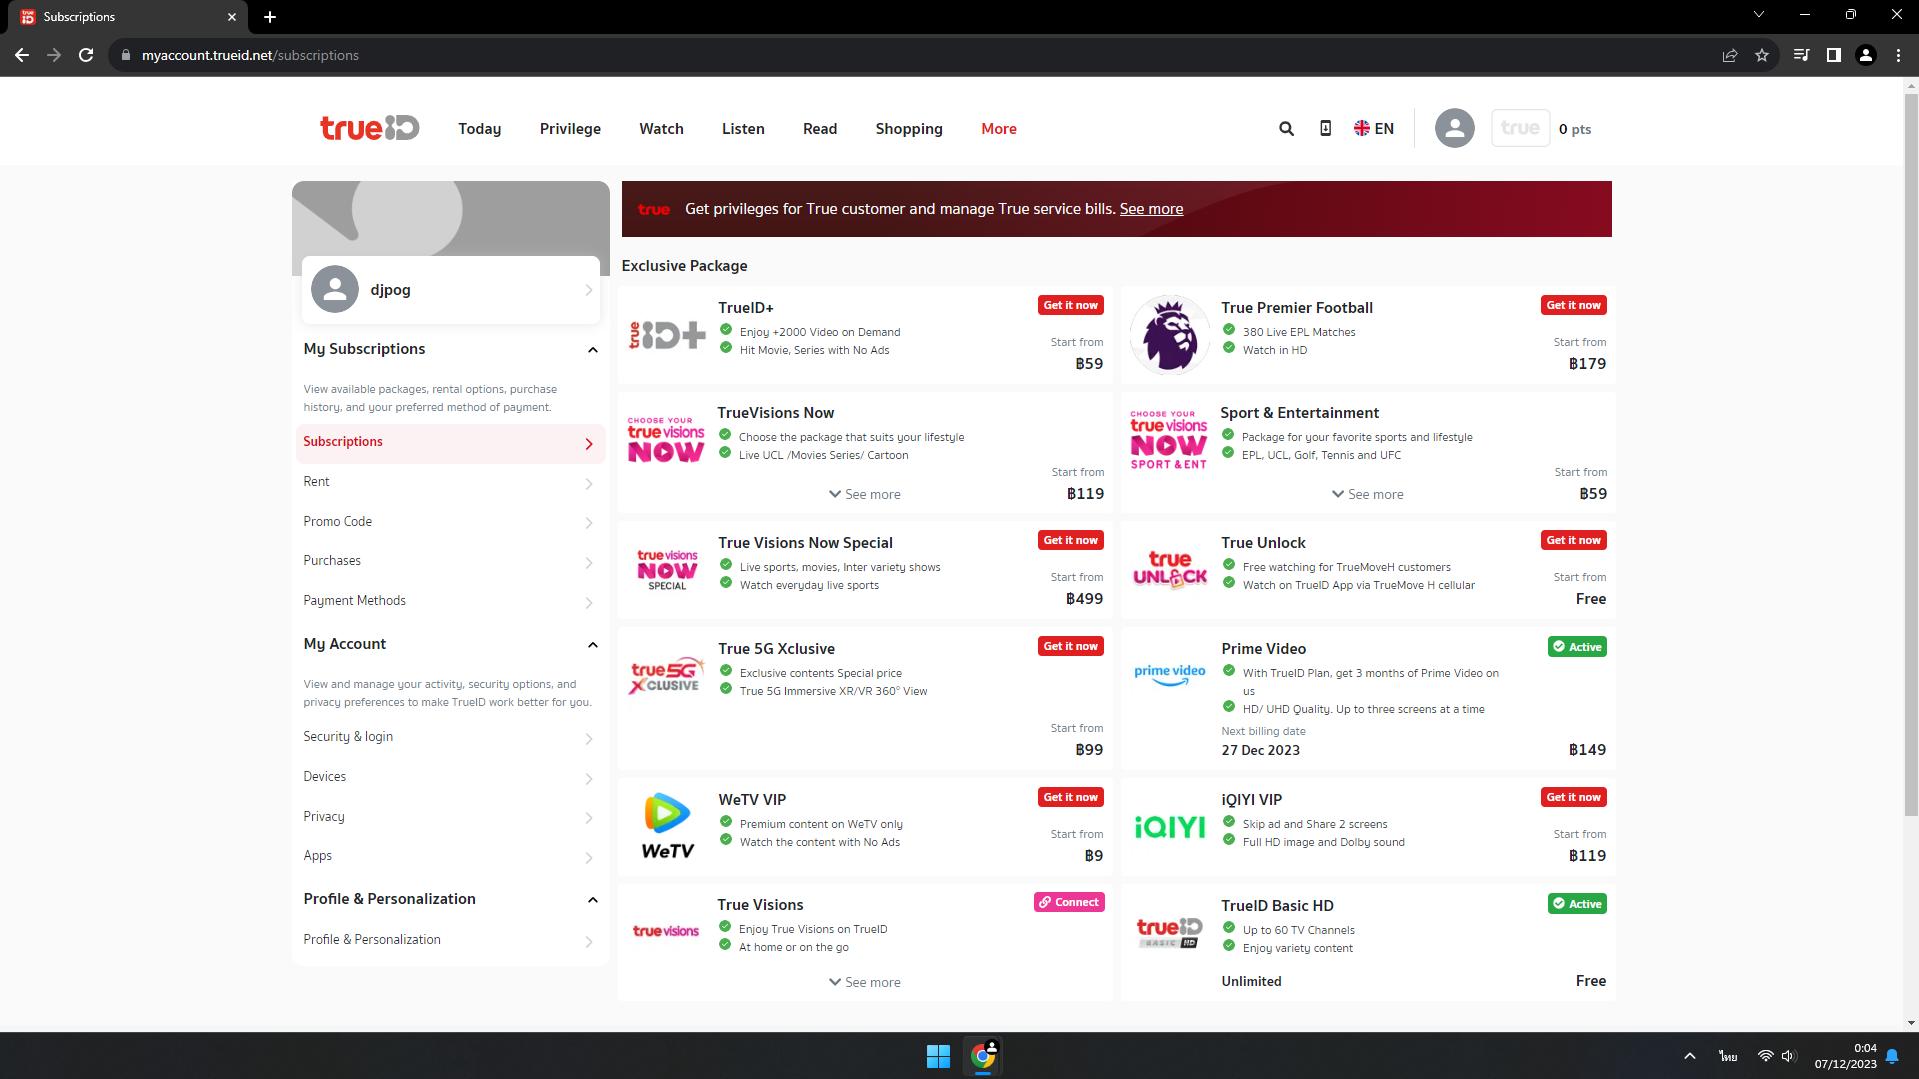Show hidden tray icons chevron
This screenshot has width=1919, height=1079.
pos(1689,1056)
